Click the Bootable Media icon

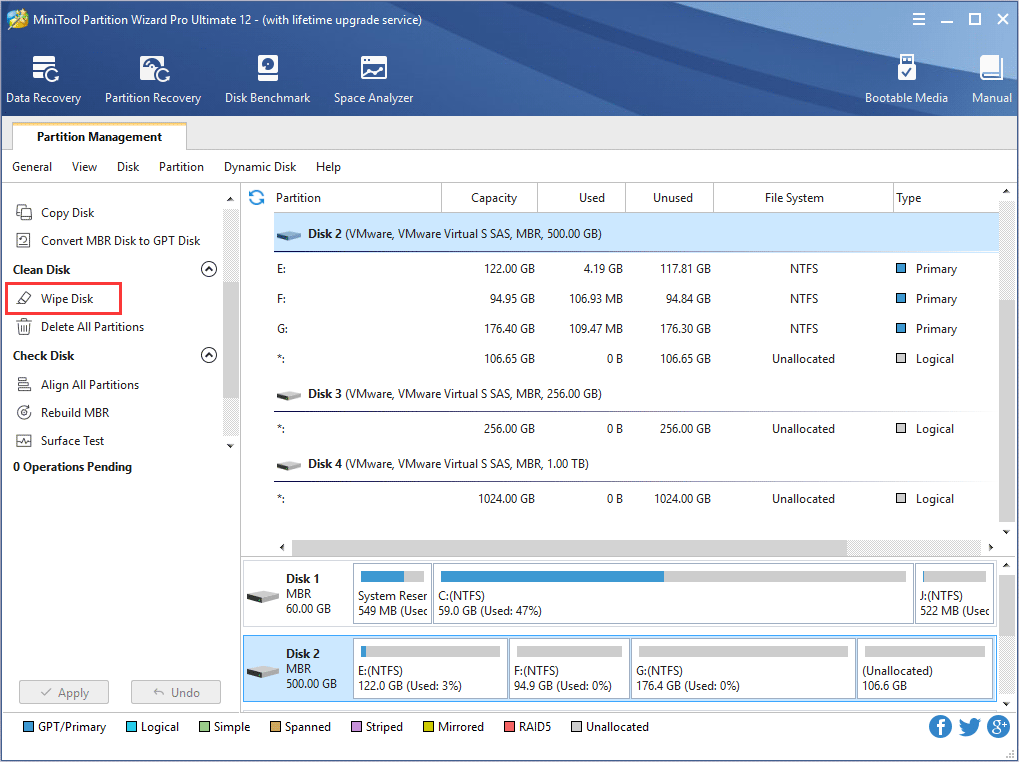click(x=906, y=78)
